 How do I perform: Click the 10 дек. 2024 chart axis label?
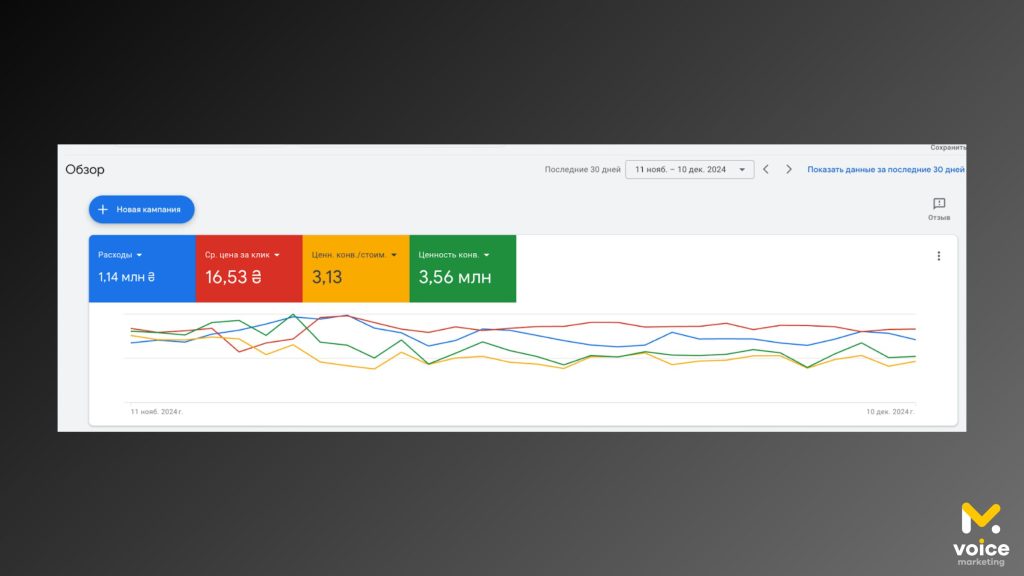pos(890,411)
